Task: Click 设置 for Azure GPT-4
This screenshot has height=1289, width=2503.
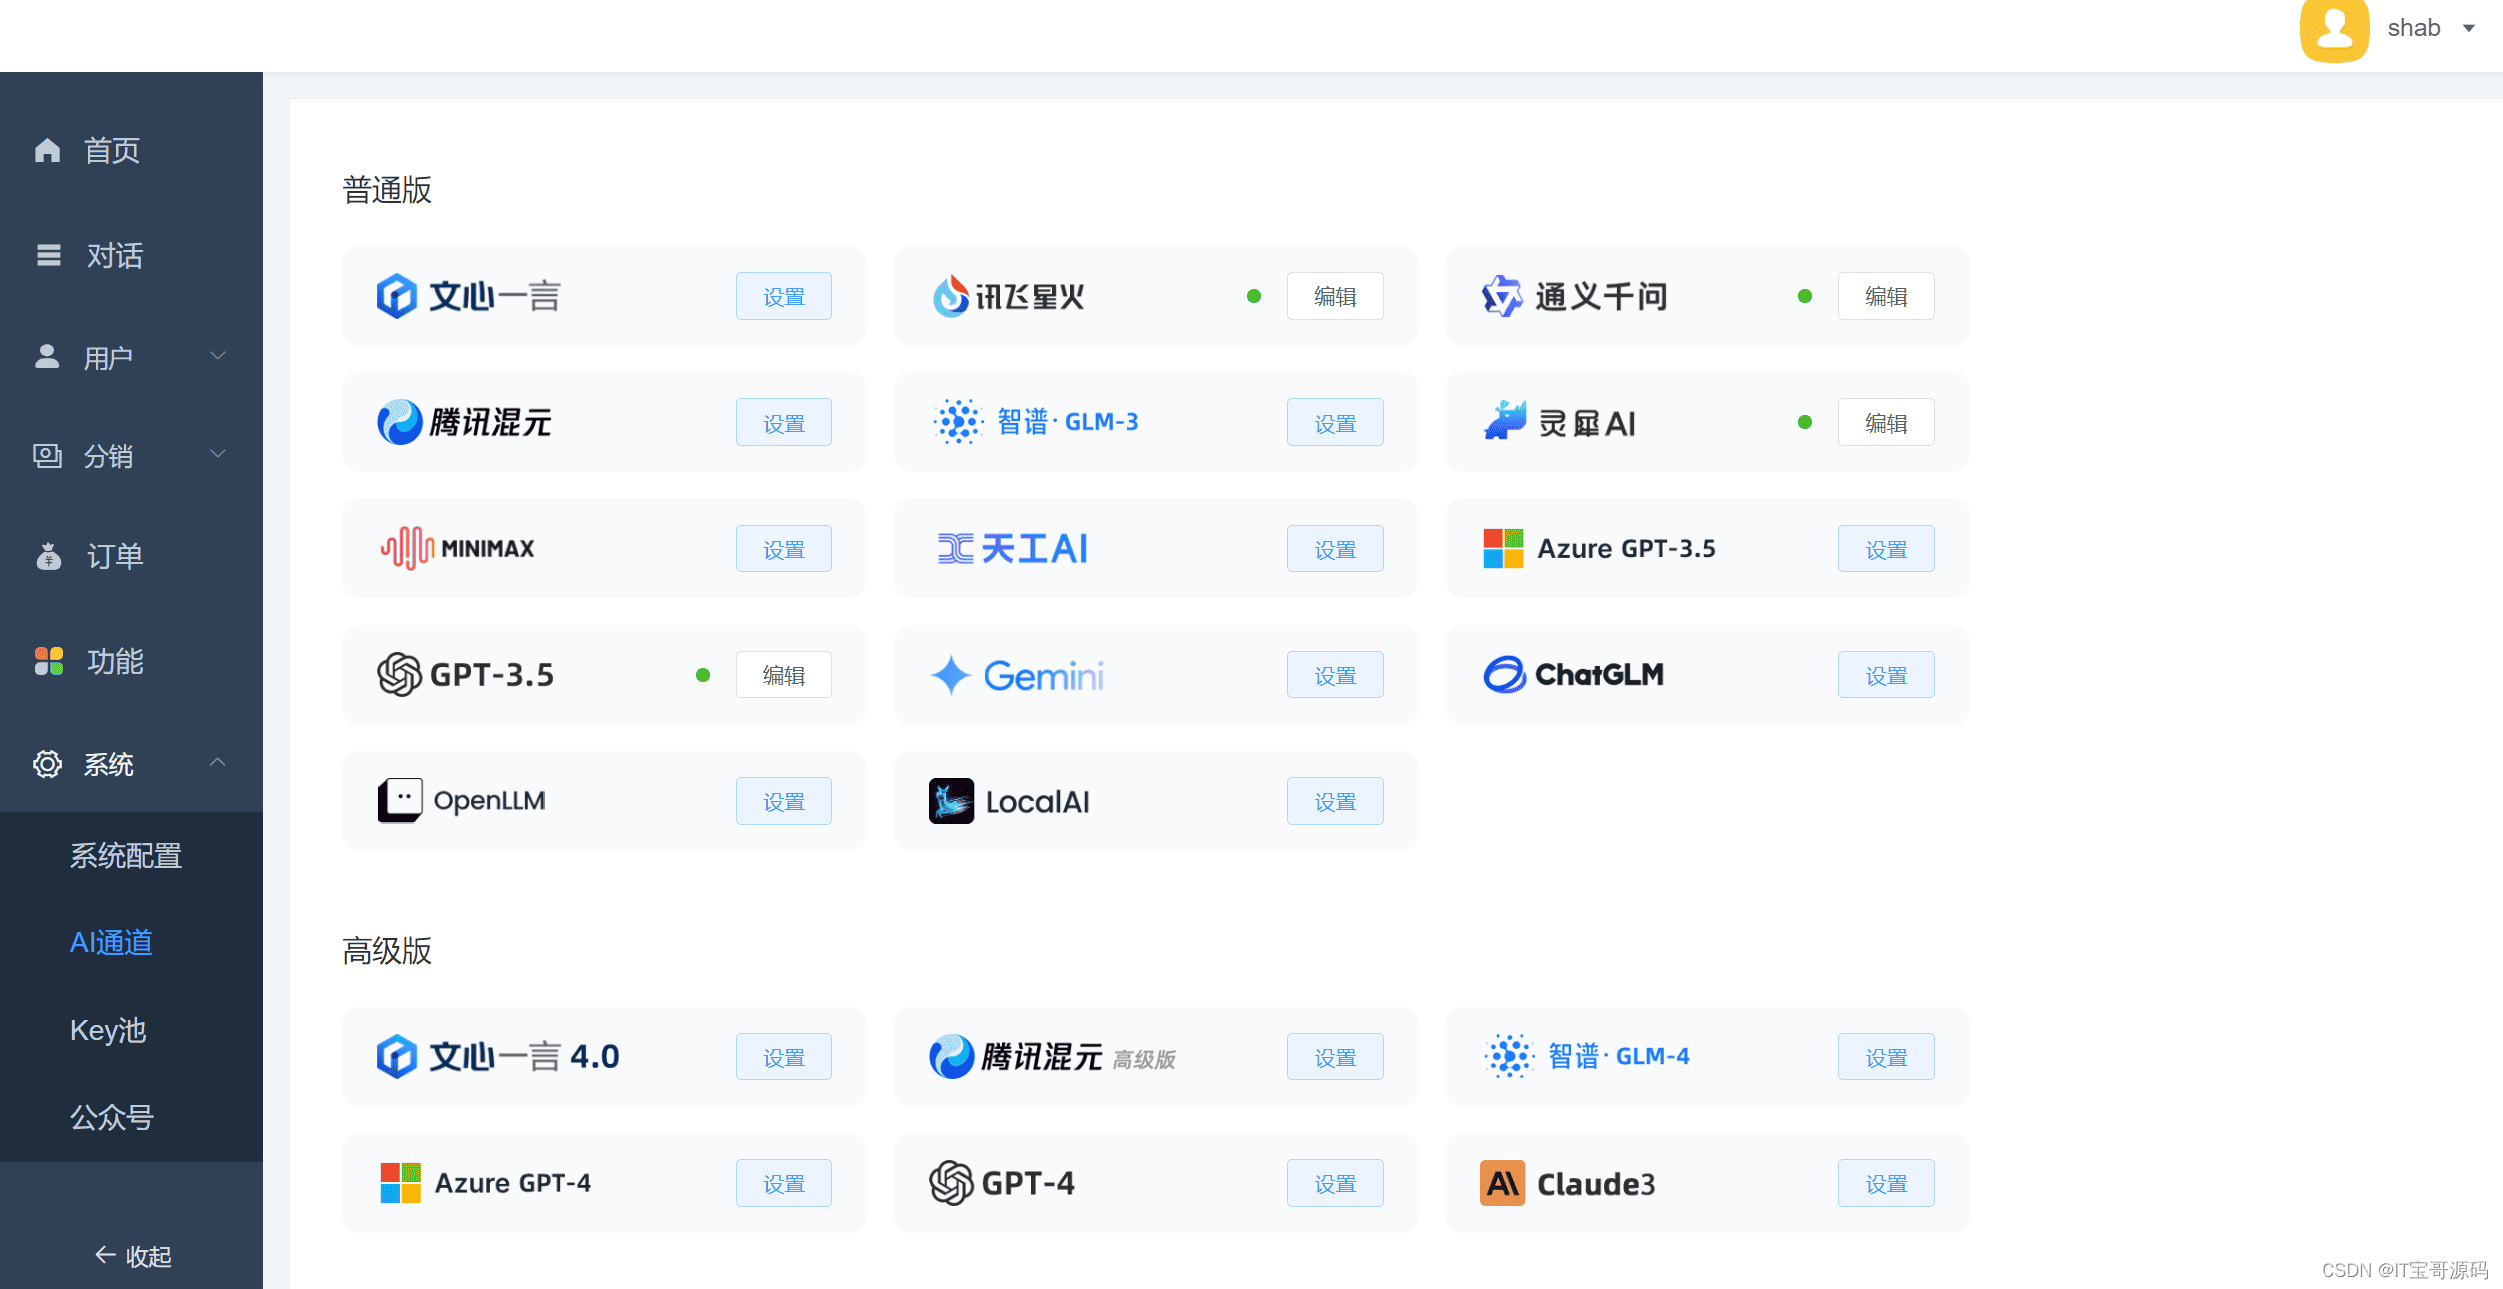Action: point(784,1183)
